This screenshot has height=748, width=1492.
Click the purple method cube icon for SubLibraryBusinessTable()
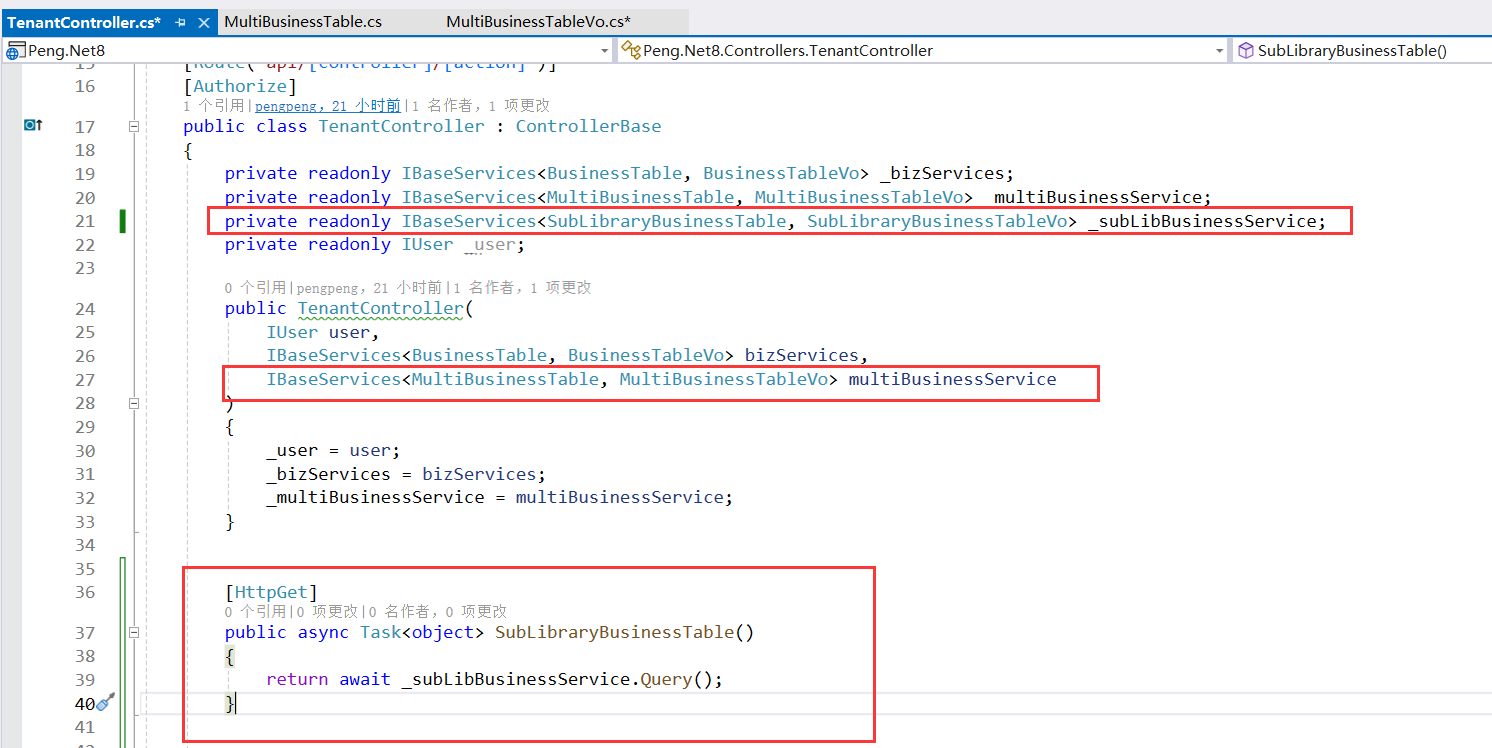[1245, 50]
